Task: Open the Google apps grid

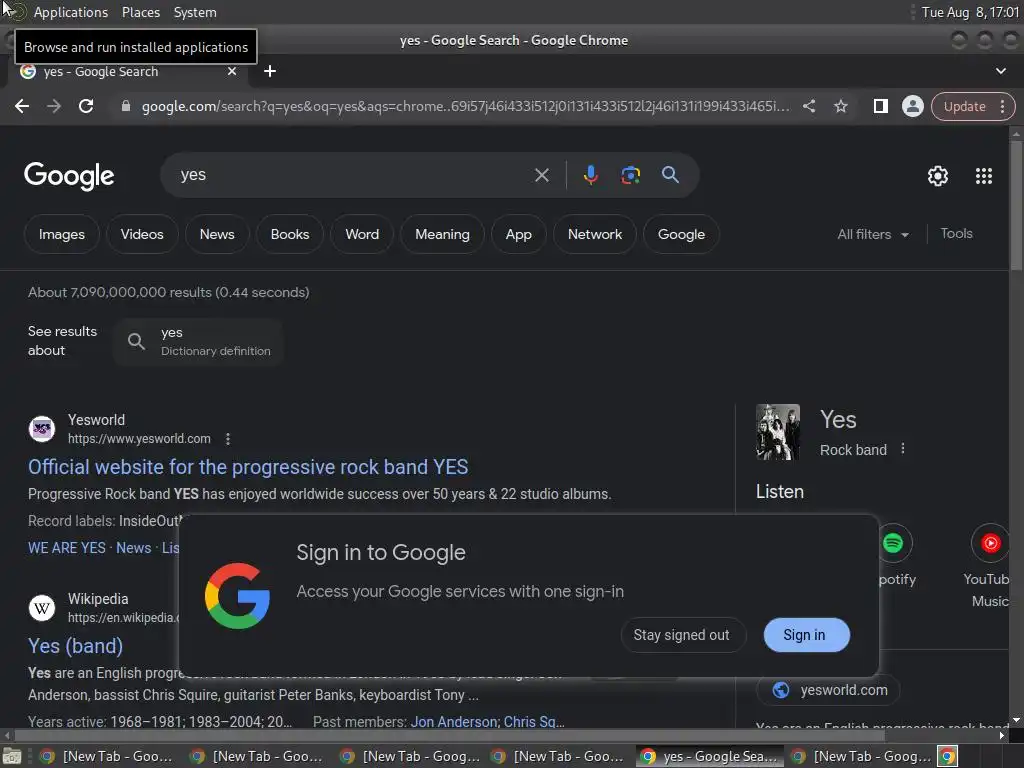Action: coord(984,176)
